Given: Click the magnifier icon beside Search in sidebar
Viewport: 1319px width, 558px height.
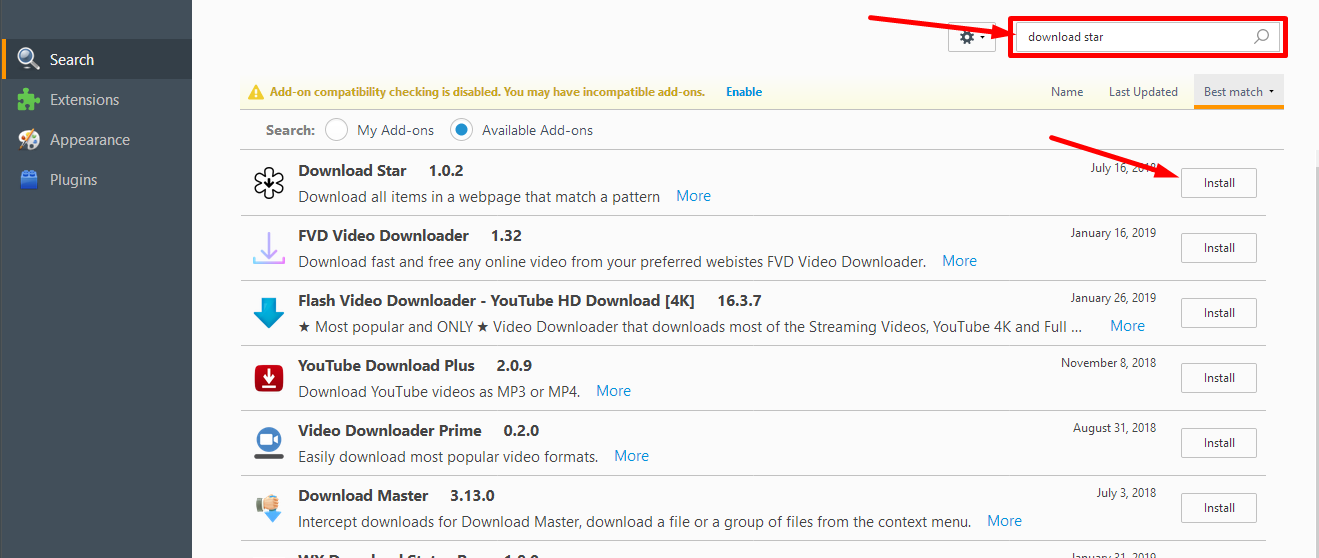Looking at the screenshot, I should [29, 60].
